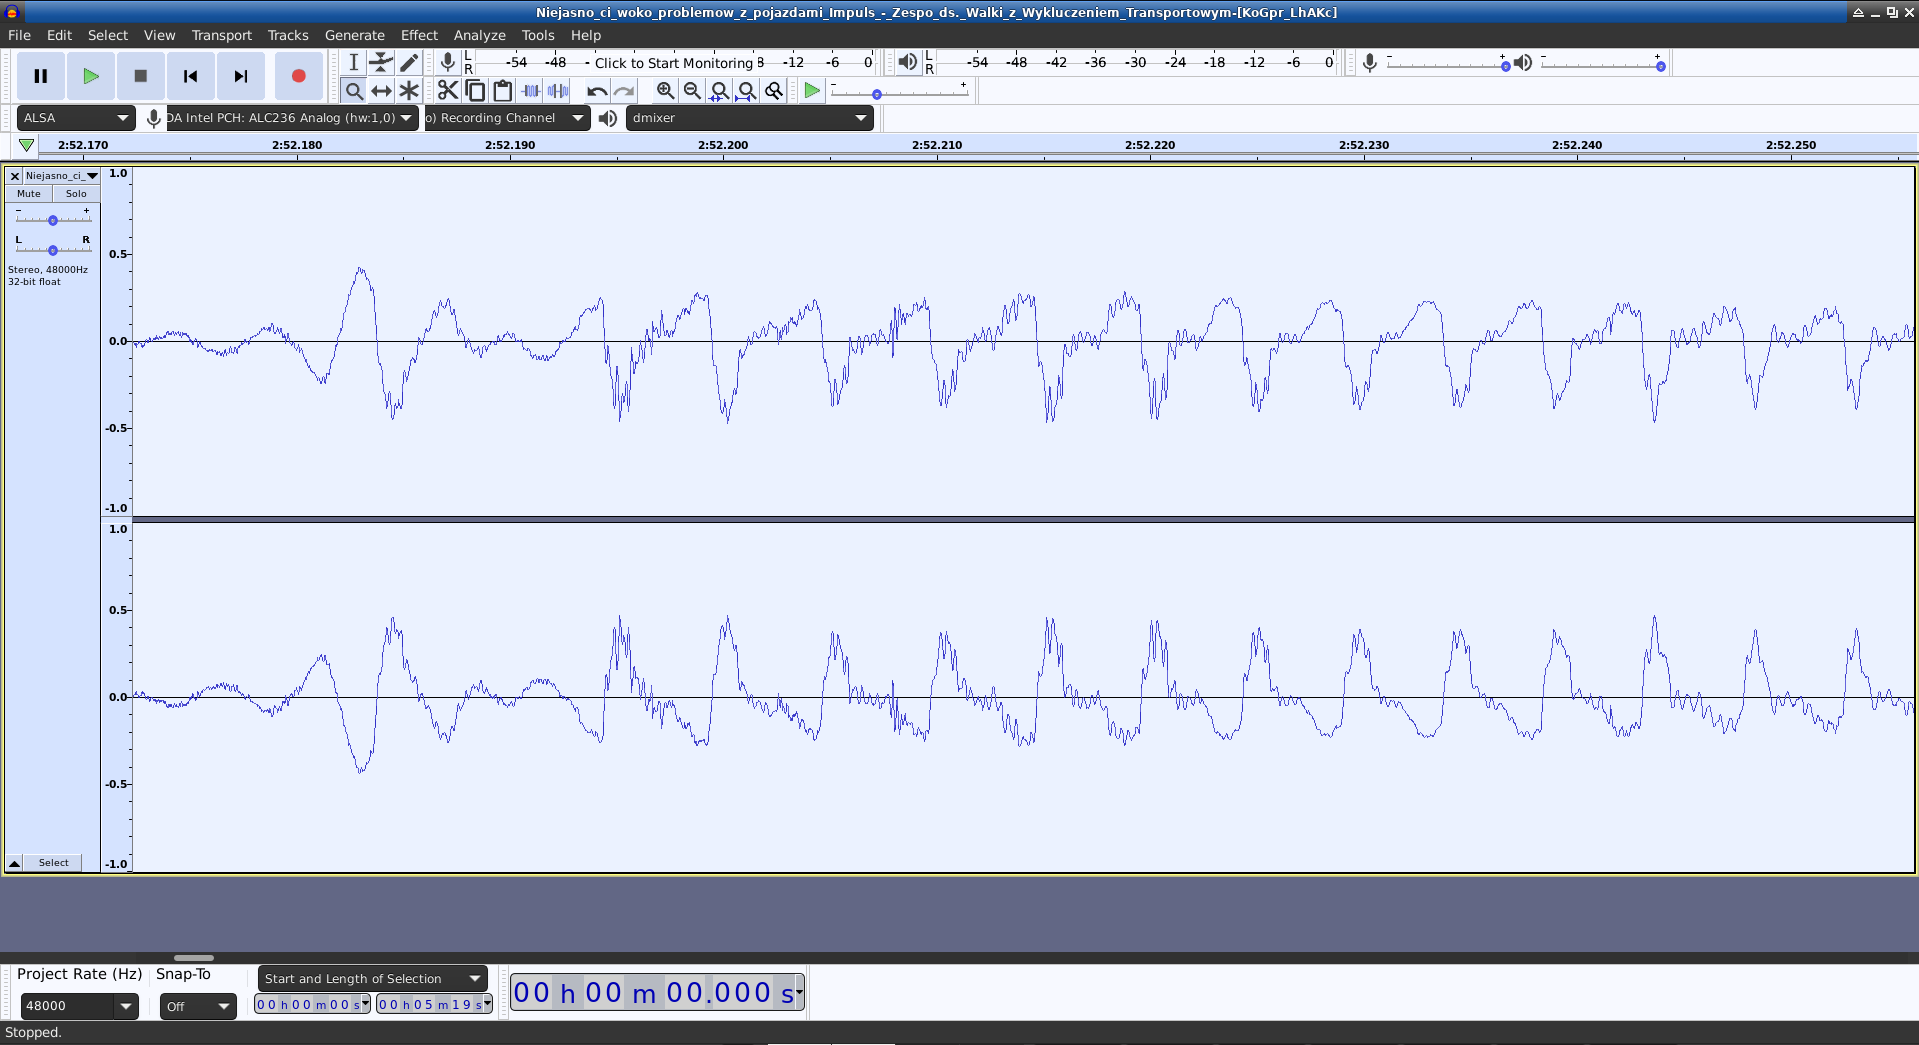The width and height of the screenshot is (1919, 1045).
Task: Select the Selection (I-beam) tool
Action: tap(354, 62)
